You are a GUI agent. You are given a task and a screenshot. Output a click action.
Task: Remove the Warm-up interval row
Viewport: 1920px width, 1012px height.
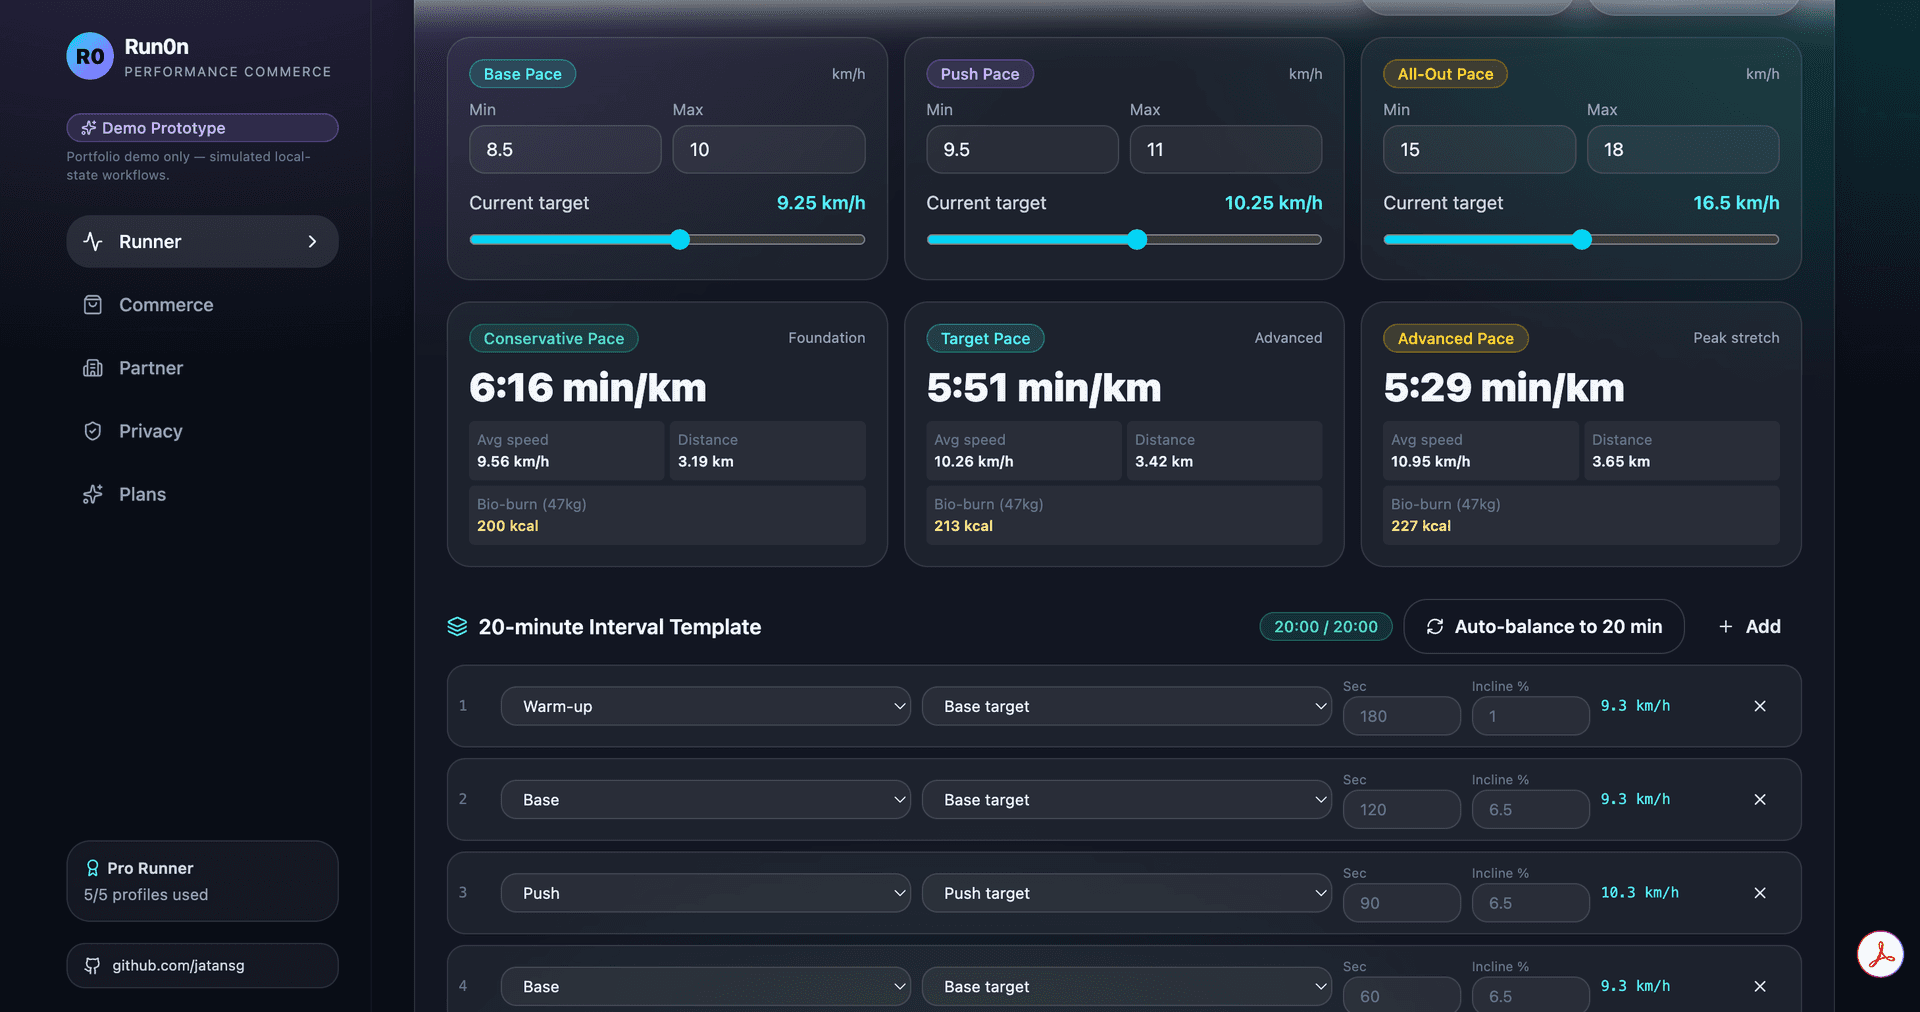tap(1760, 706)
